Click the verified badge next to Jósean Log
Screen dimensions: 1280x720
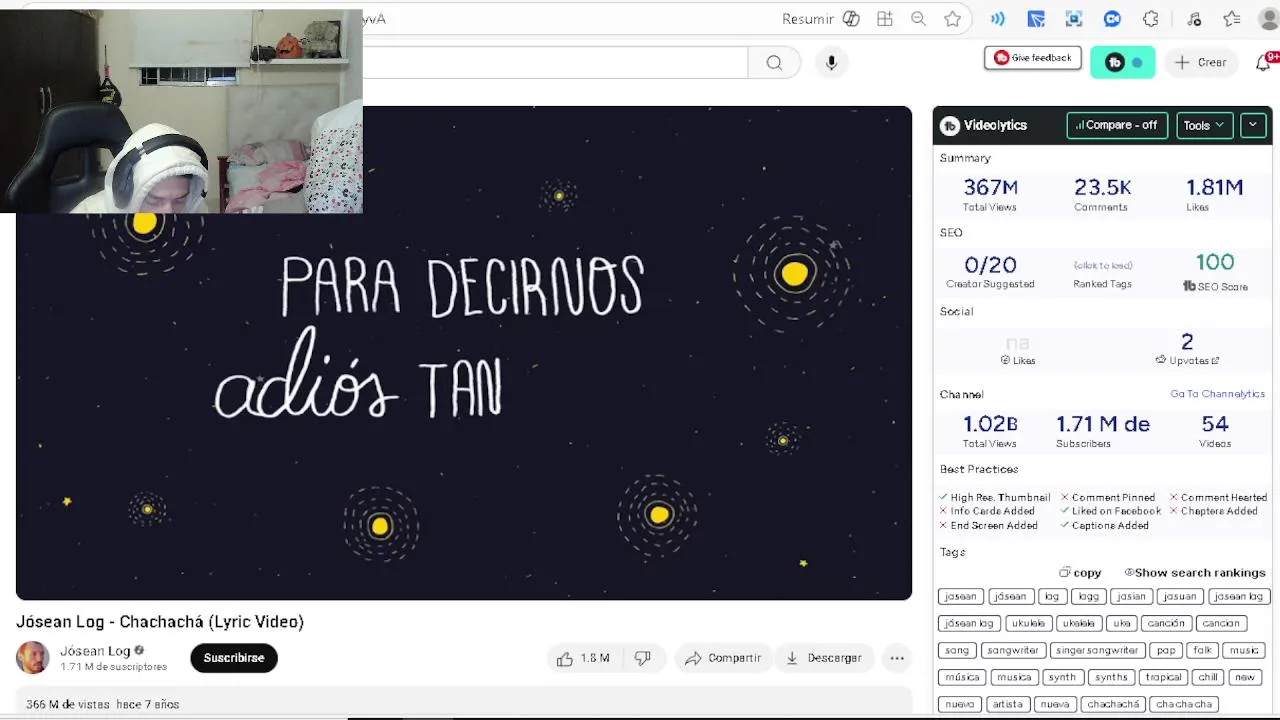139,651
